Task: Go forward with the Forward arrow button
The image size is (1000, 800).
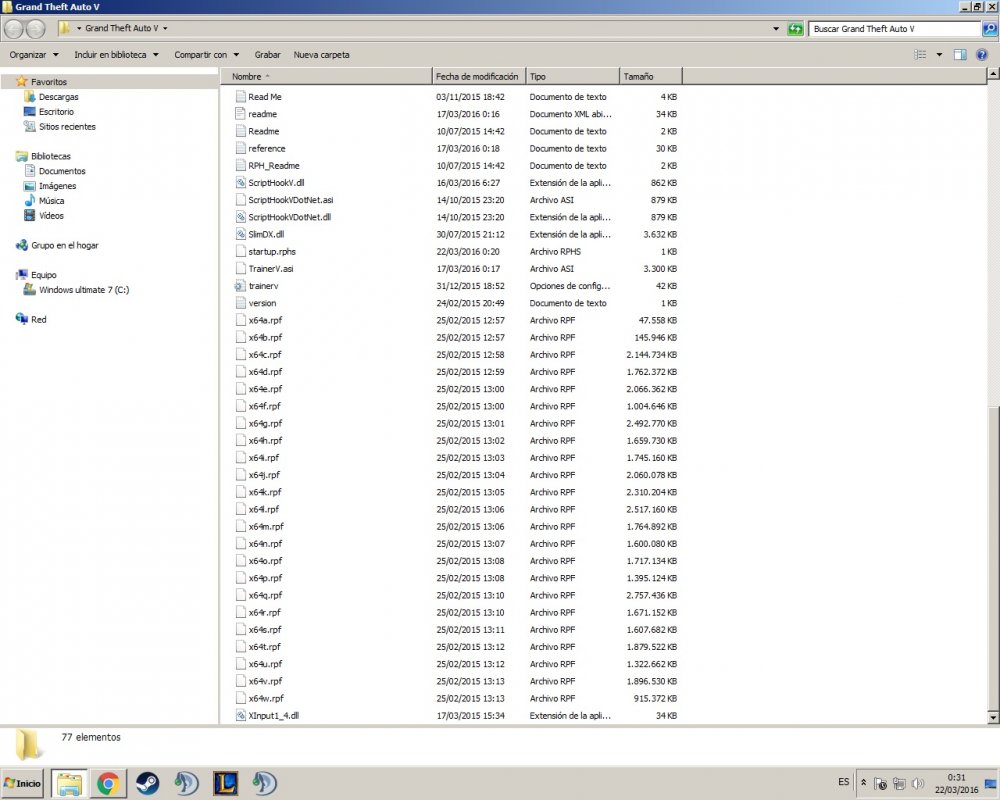Action: pyautogui.click(x=35, y=29)
